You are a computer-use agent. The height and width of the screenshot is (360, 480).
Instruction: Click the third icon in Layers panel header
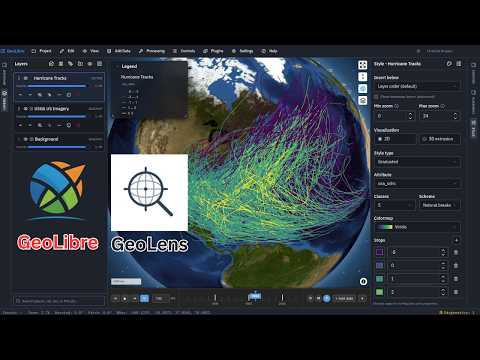(70, 64)
